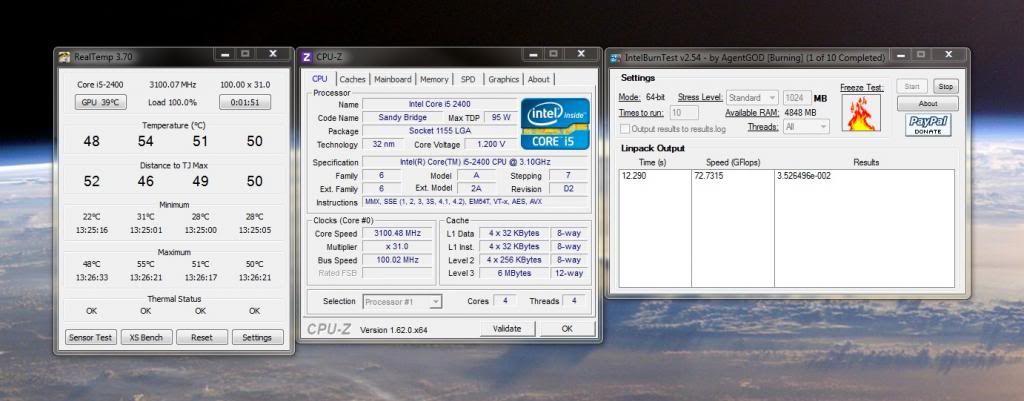Click the Freeze Test flame icon
This screenshot has width=1024, height=401.
coord(861,112)
